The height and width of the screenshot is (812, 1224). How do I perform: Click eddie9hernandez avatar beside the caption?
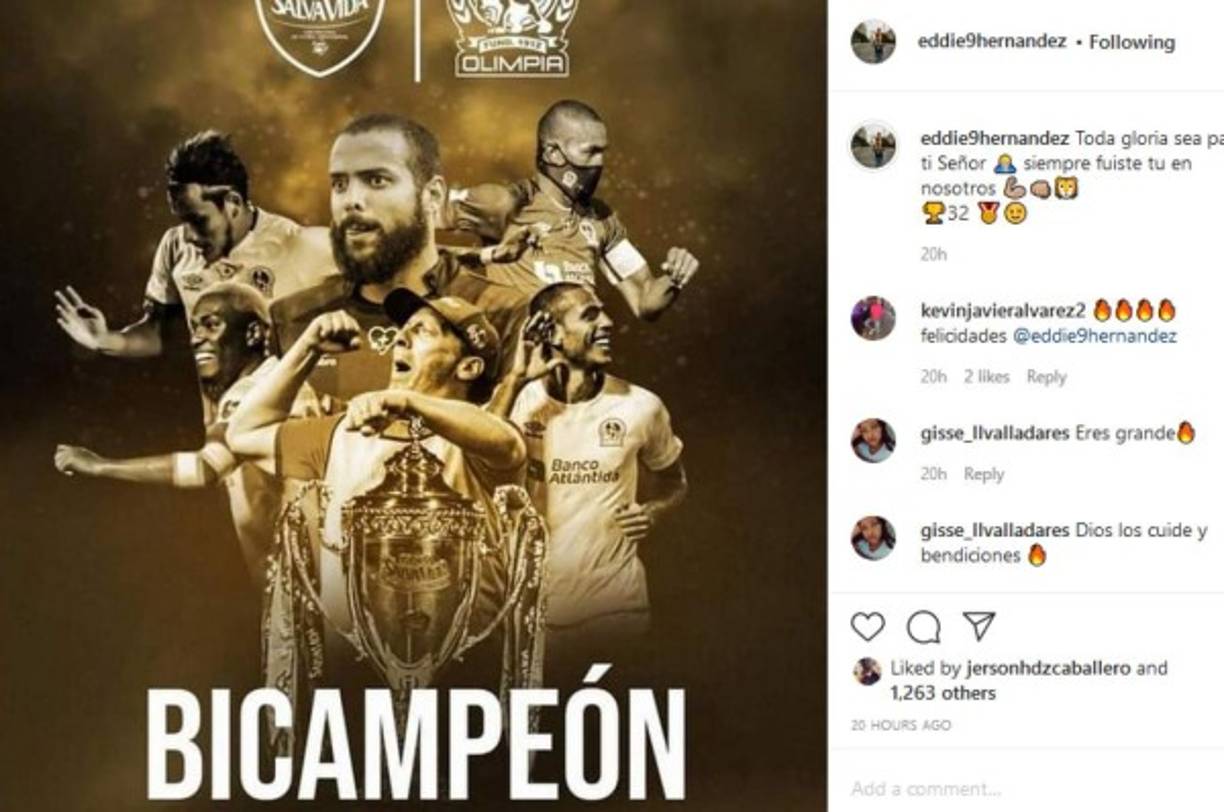(x=873, y=146)
